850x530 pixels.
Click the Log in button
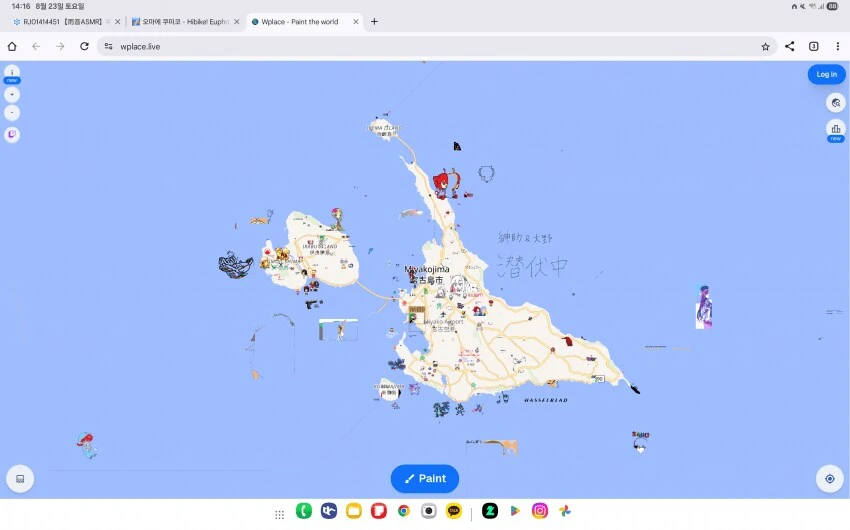[826, 74]
